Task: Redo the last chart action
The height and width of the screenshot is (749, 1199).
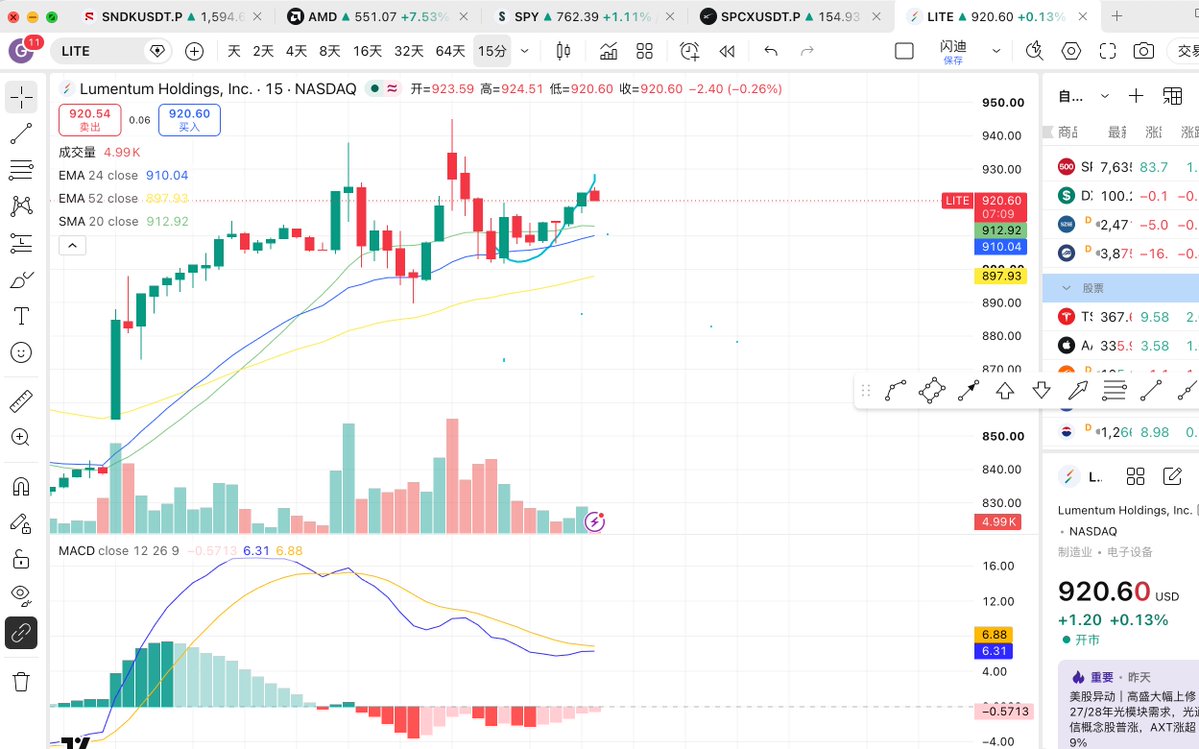Action: (807, 51)
